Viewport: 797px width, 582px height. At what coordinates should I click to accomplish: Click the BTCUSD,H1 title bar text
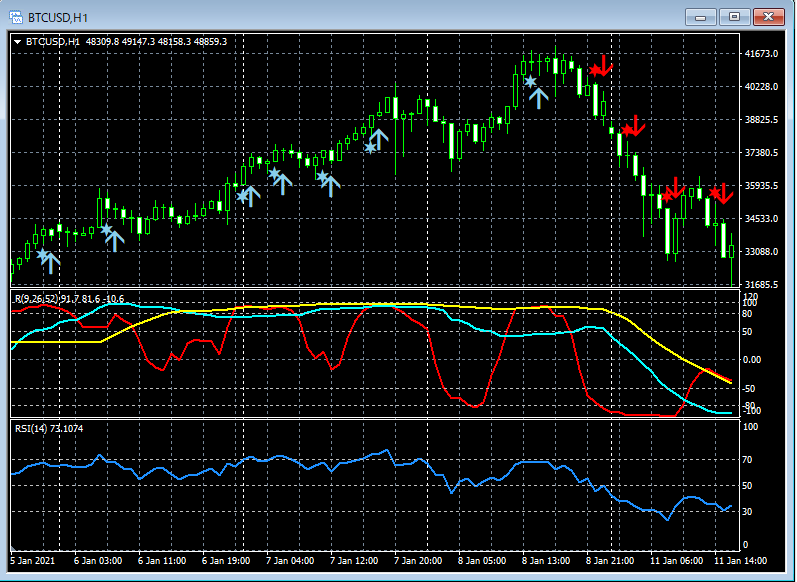pyautogui.click(x=57, y=18)
